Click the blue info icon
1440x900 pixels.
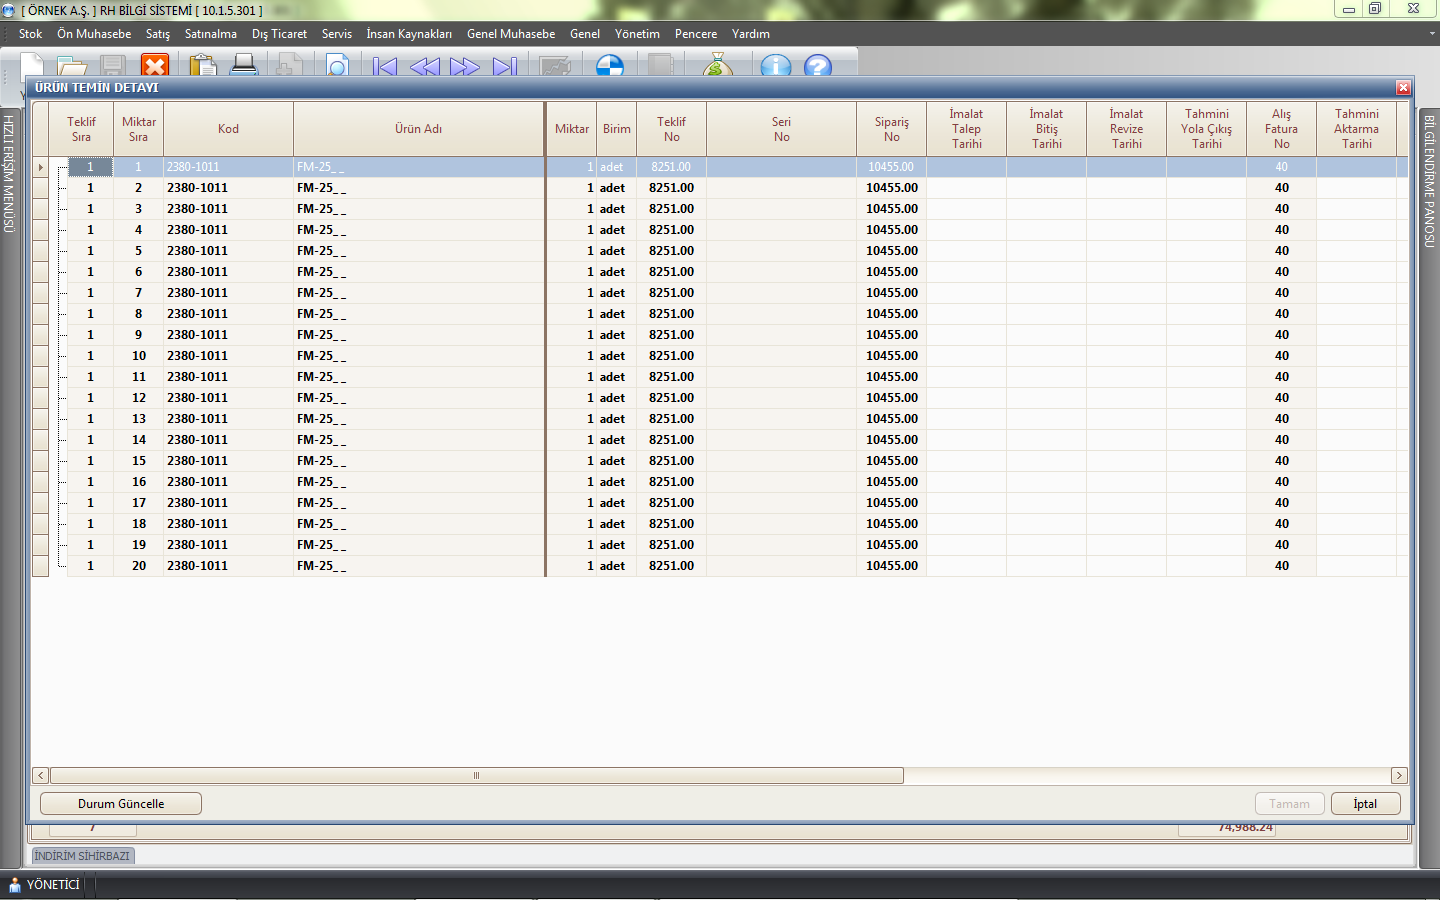(775, 67)
